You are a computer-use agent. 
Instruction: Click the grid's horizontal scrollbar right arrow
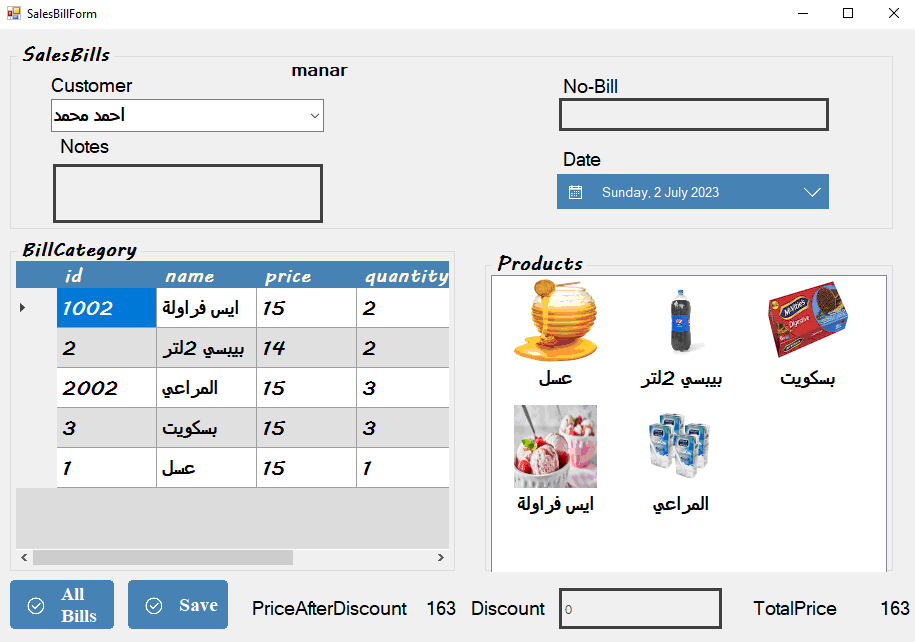(x=440, y=557)
